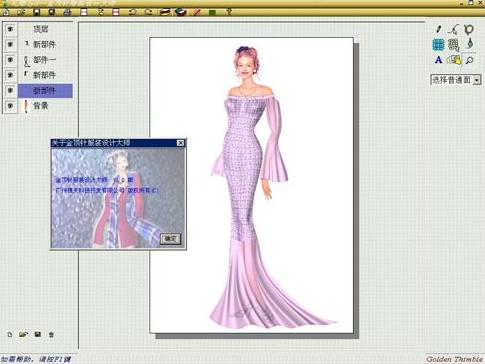Select the highlighted 新部件 layer row
The height and width of the screenshot is (364, 485).
pos(45,90)
